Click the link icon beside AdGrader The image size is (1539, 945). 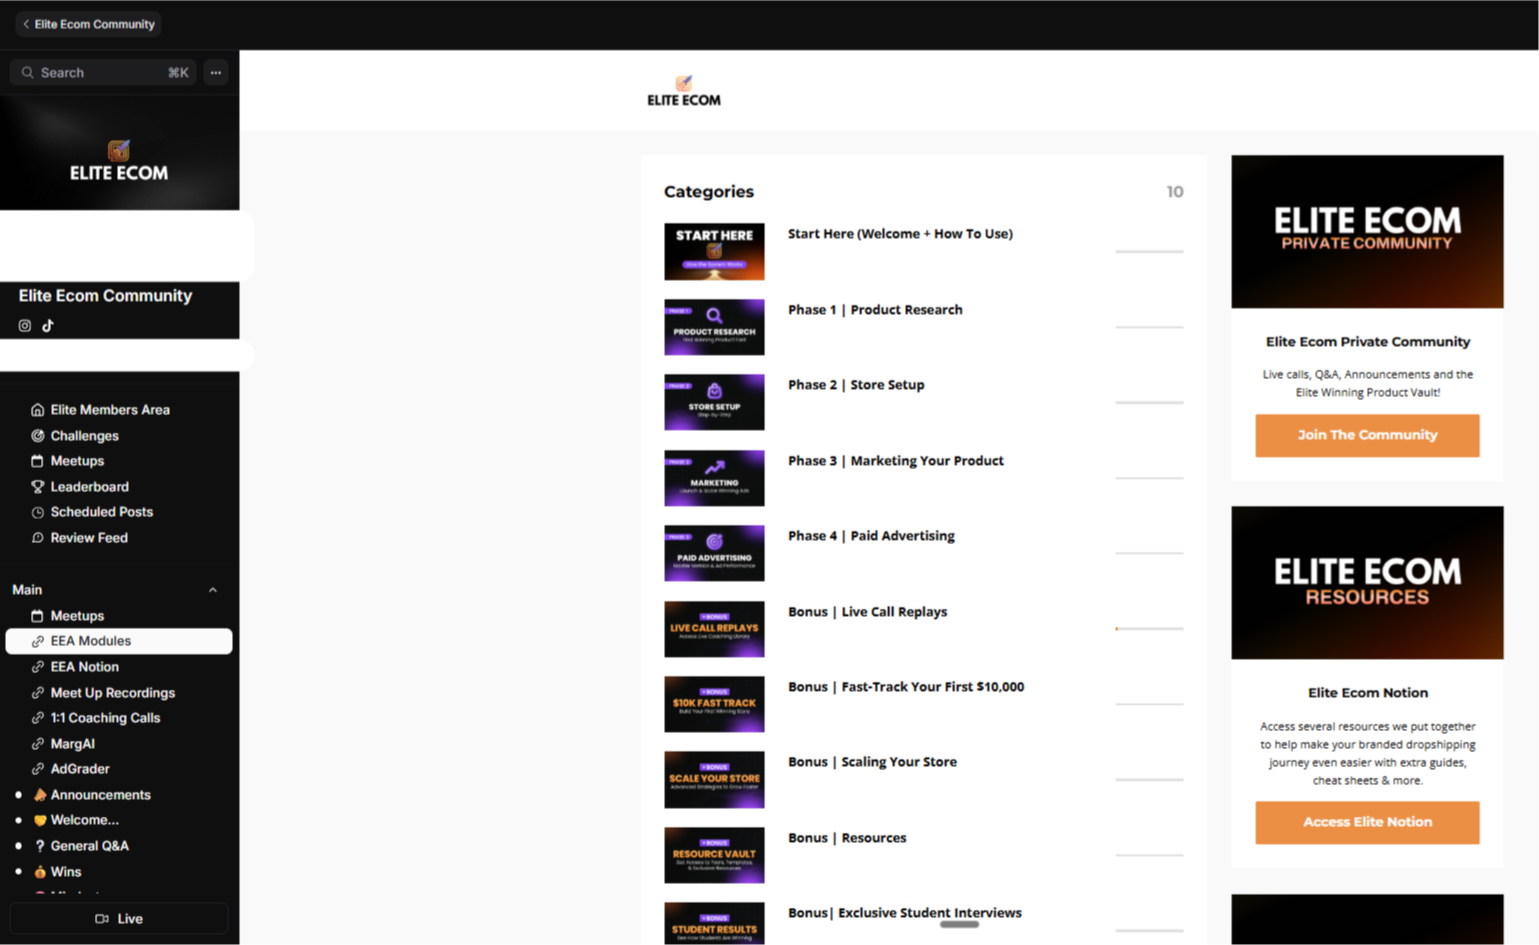[x=38, y=769]
